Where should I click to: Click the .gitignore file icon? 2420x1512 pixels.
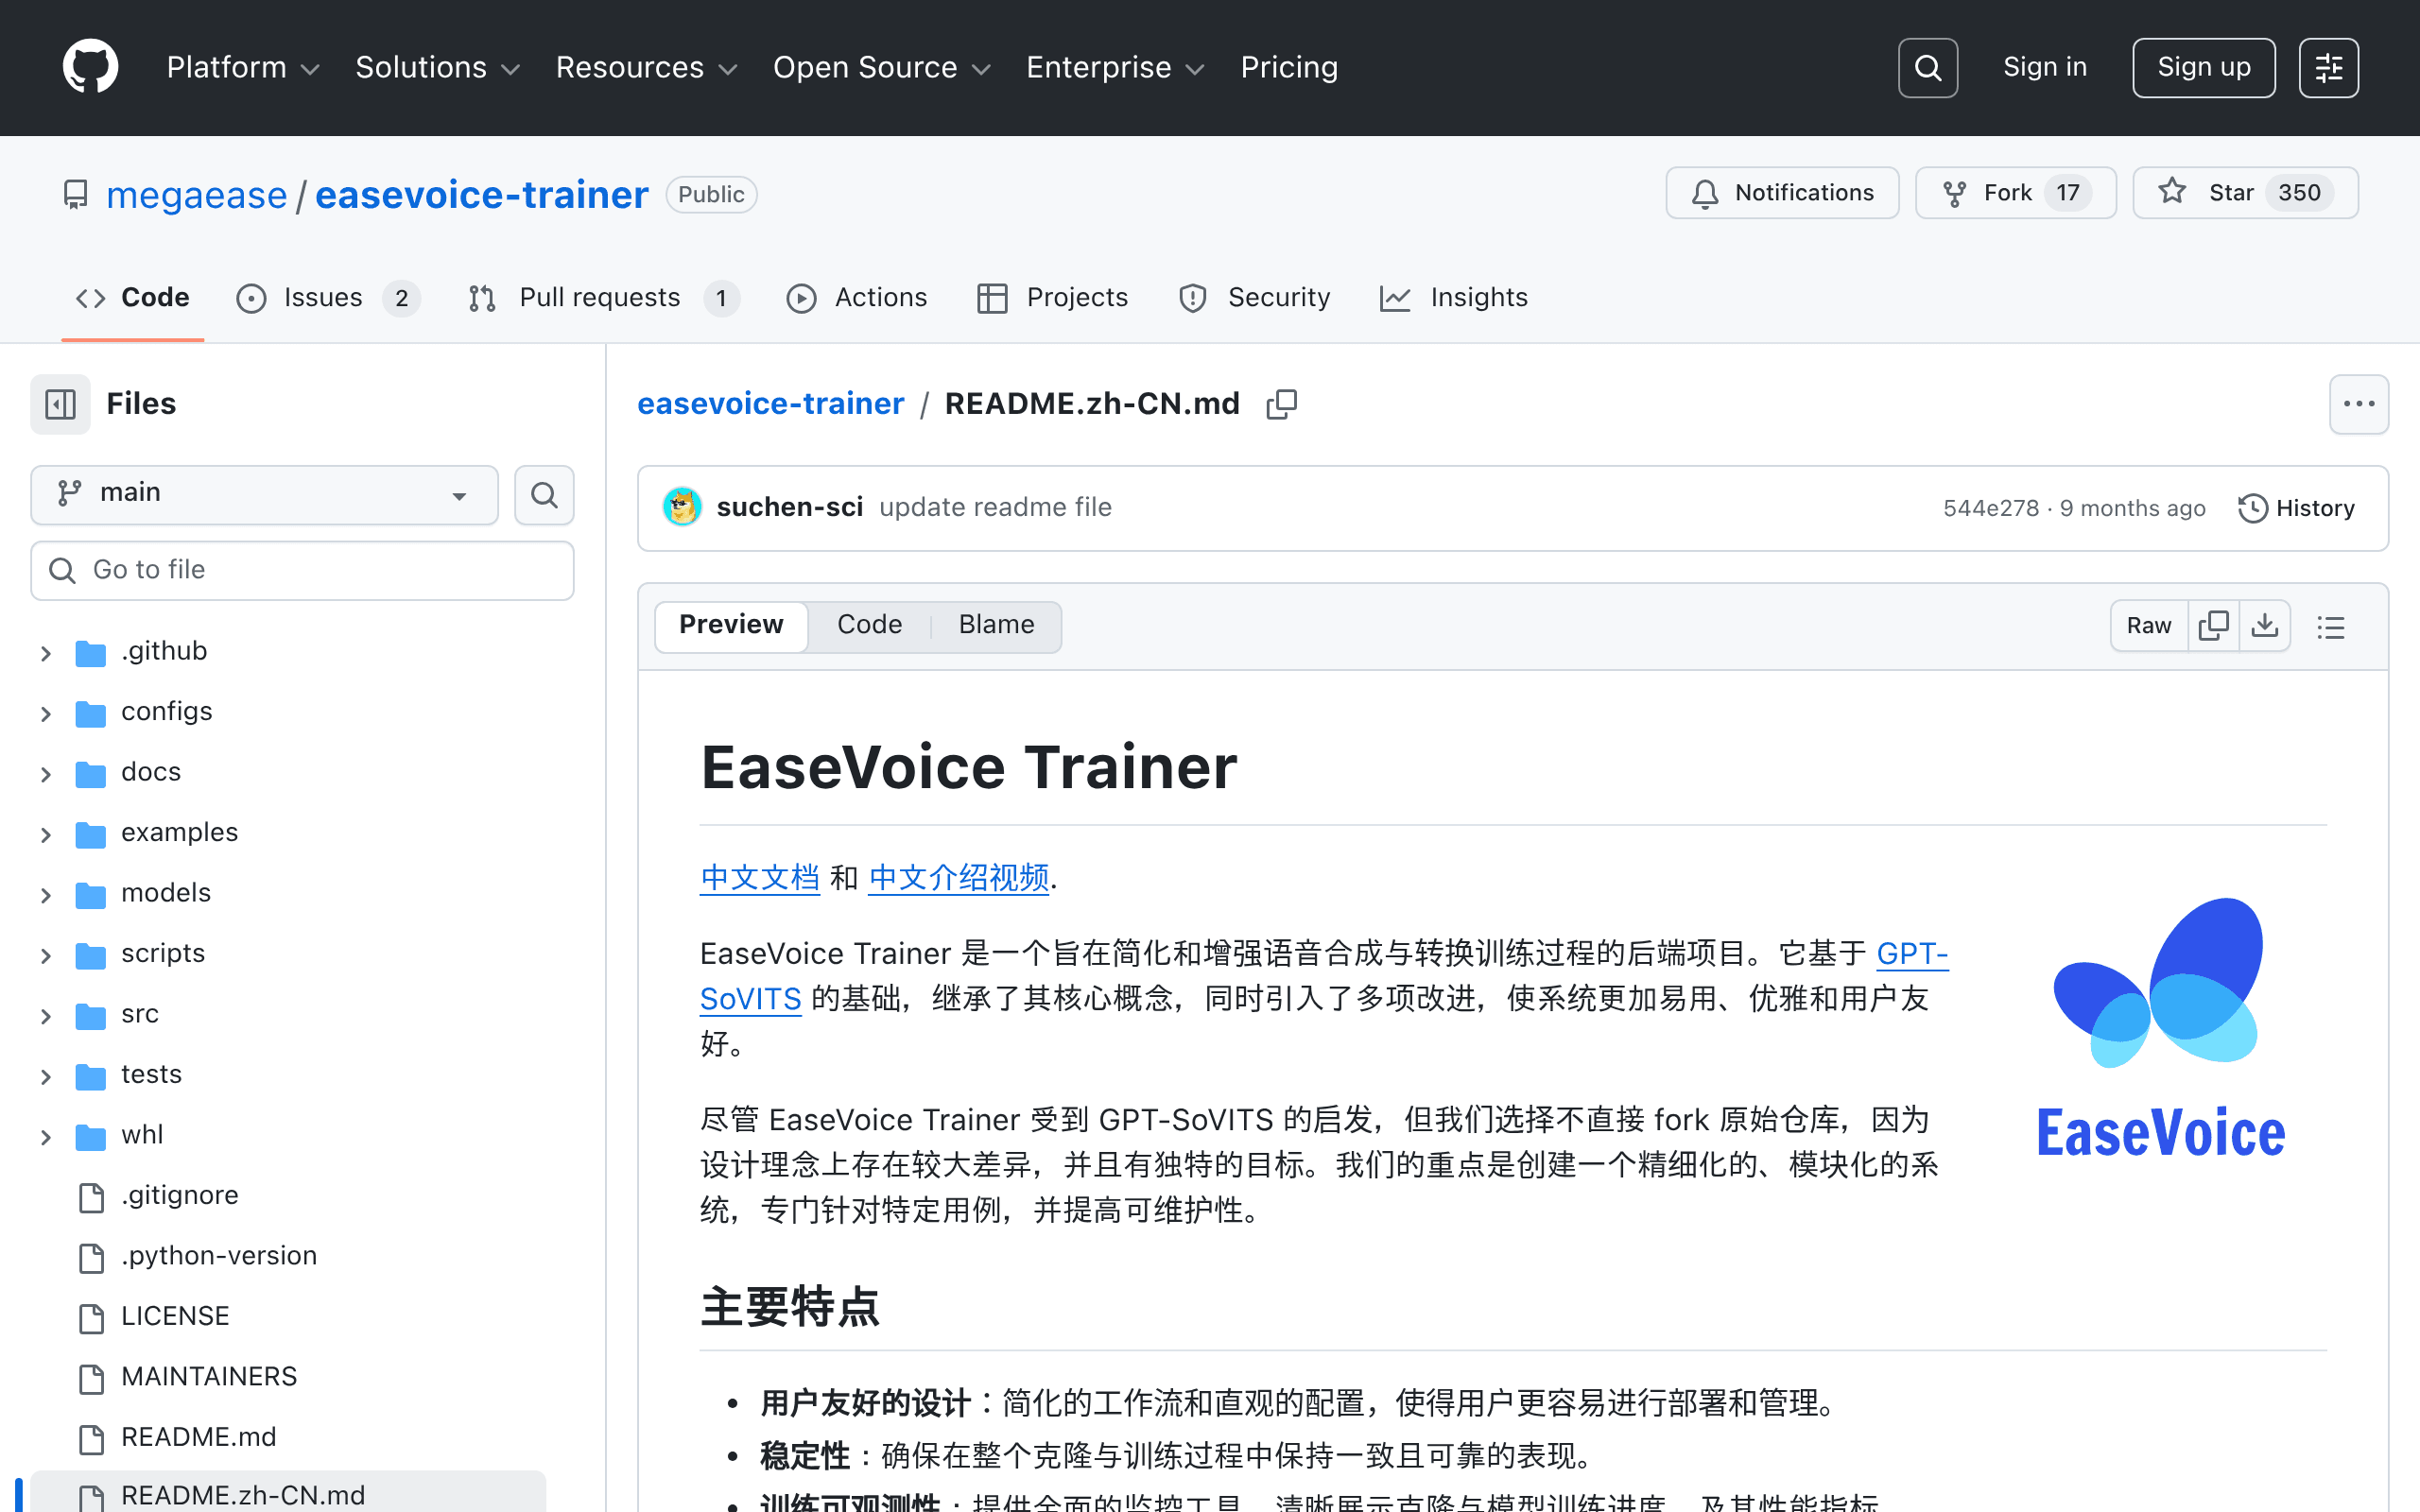pyautogui.click(x=91, y=1196)
